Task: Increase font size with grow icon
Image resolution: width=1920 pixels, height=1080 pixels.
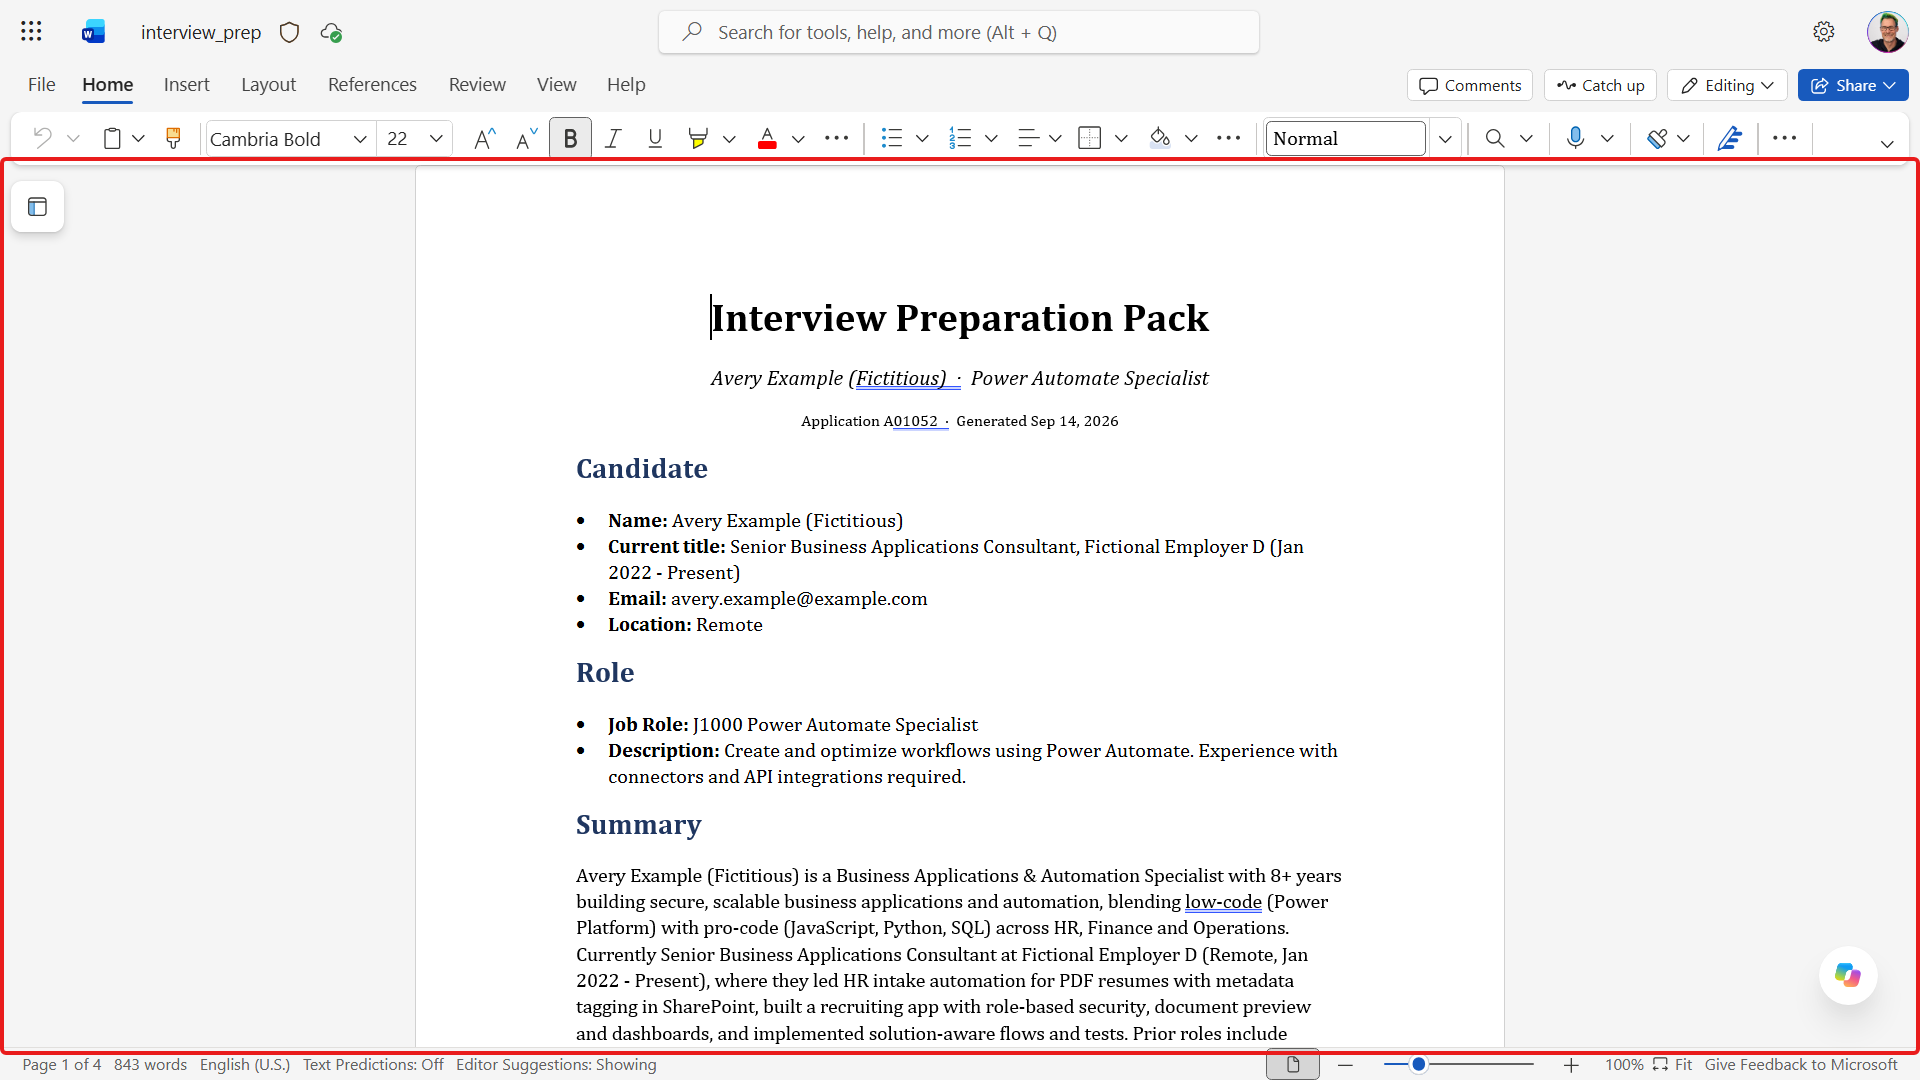Action: pos(485,138)
